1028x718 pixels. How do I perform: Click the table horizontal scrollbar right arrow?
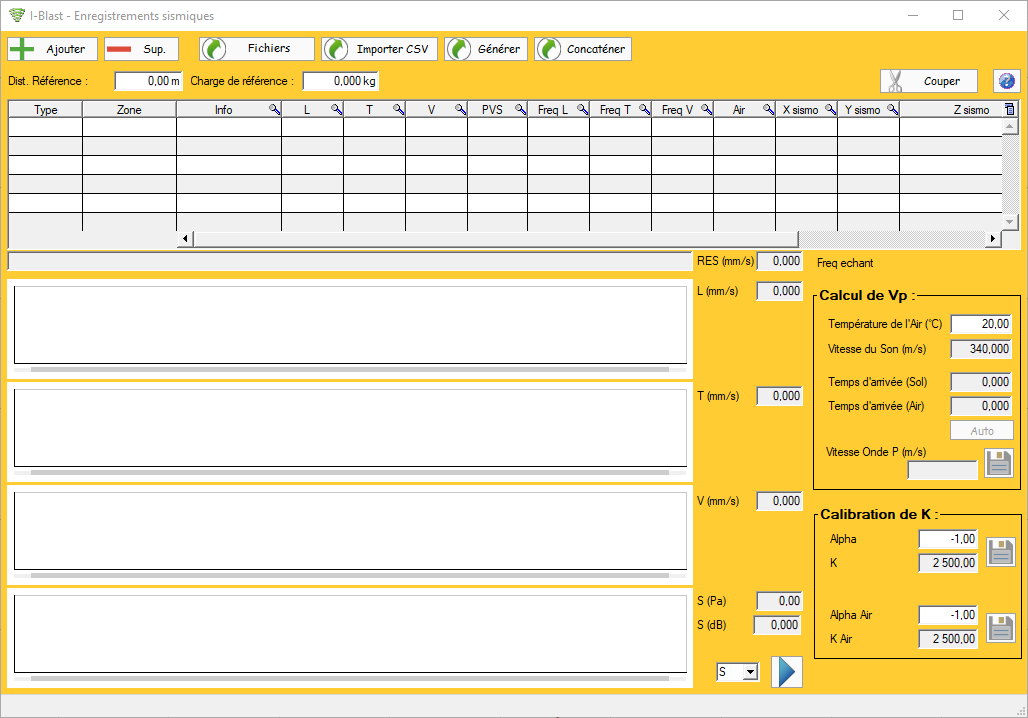[x=993, y=239]
